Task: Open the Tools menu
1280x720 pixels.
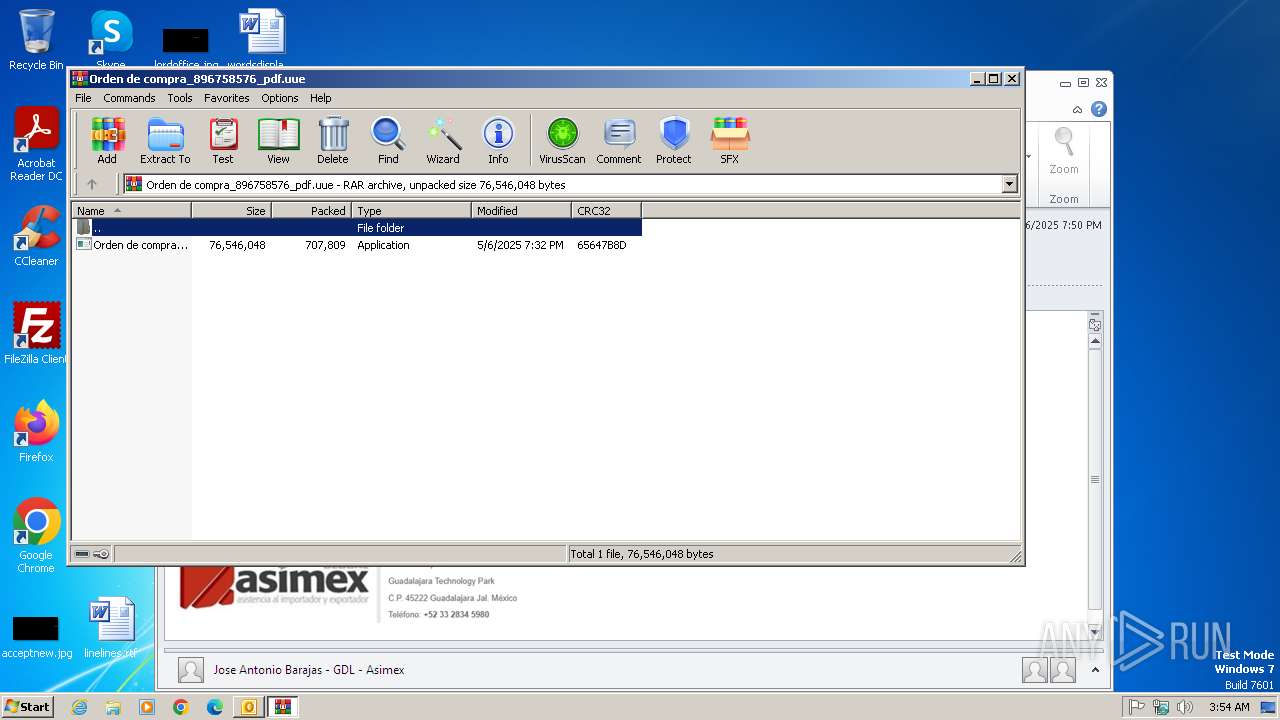Action: [180, 98]
